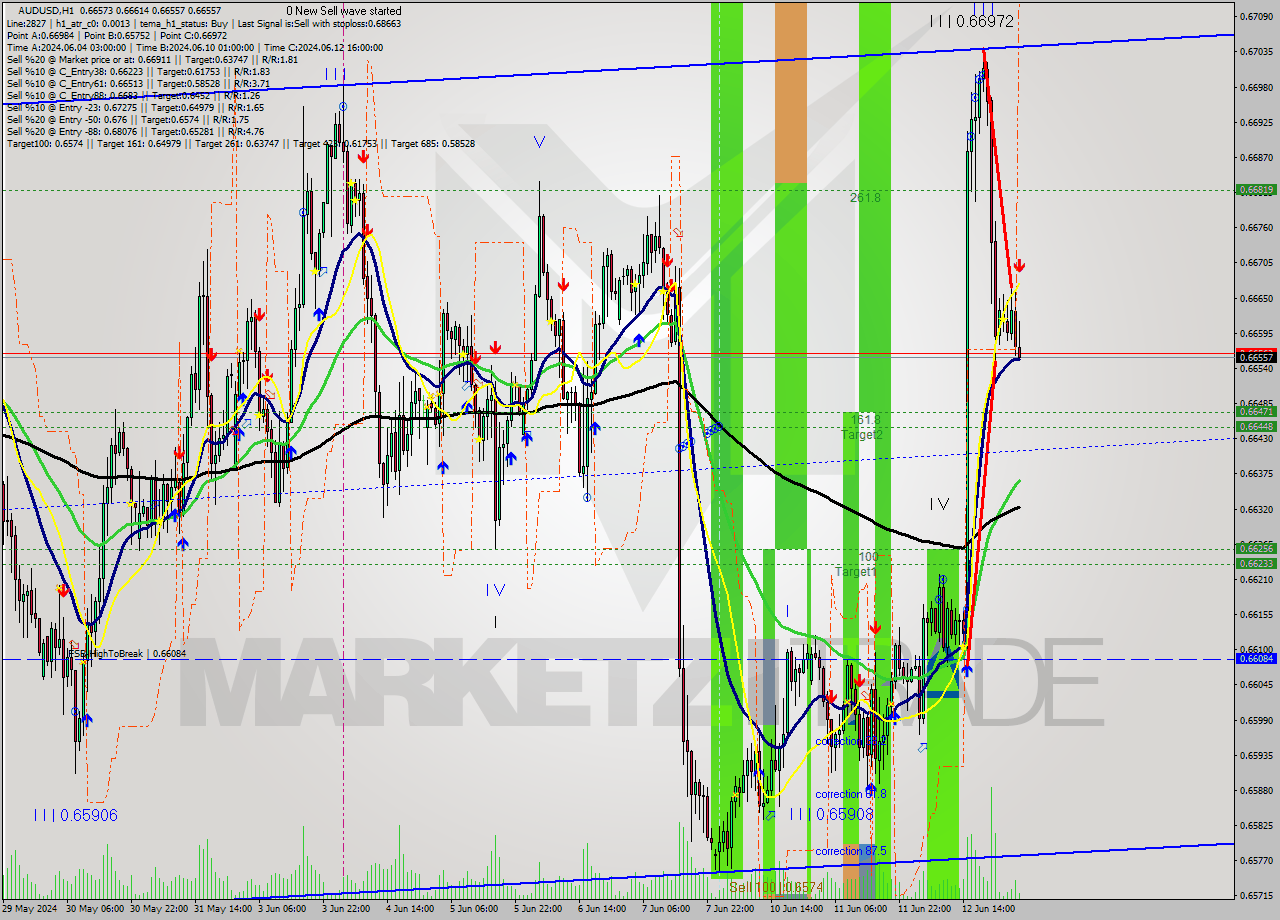The image size is (1280, 920).
Task: Click the 12 Jun 14:00 time label
Action: coord(988,909)
